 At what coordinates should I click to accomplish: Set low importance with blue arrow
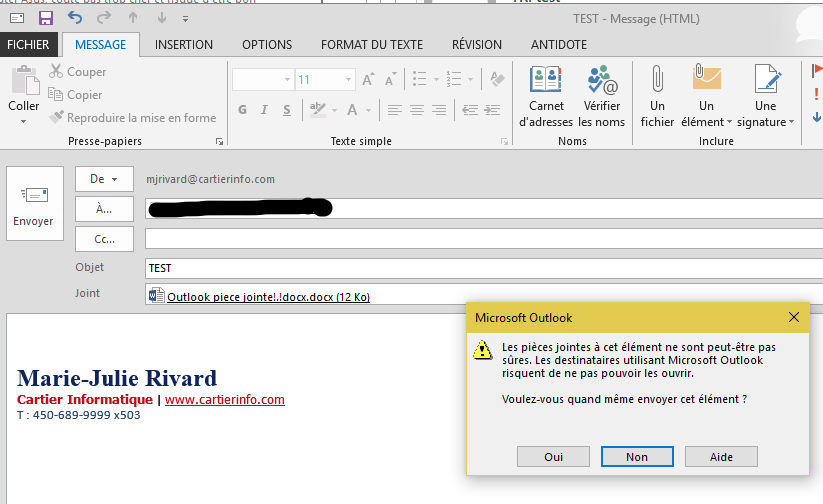[817, 117]
